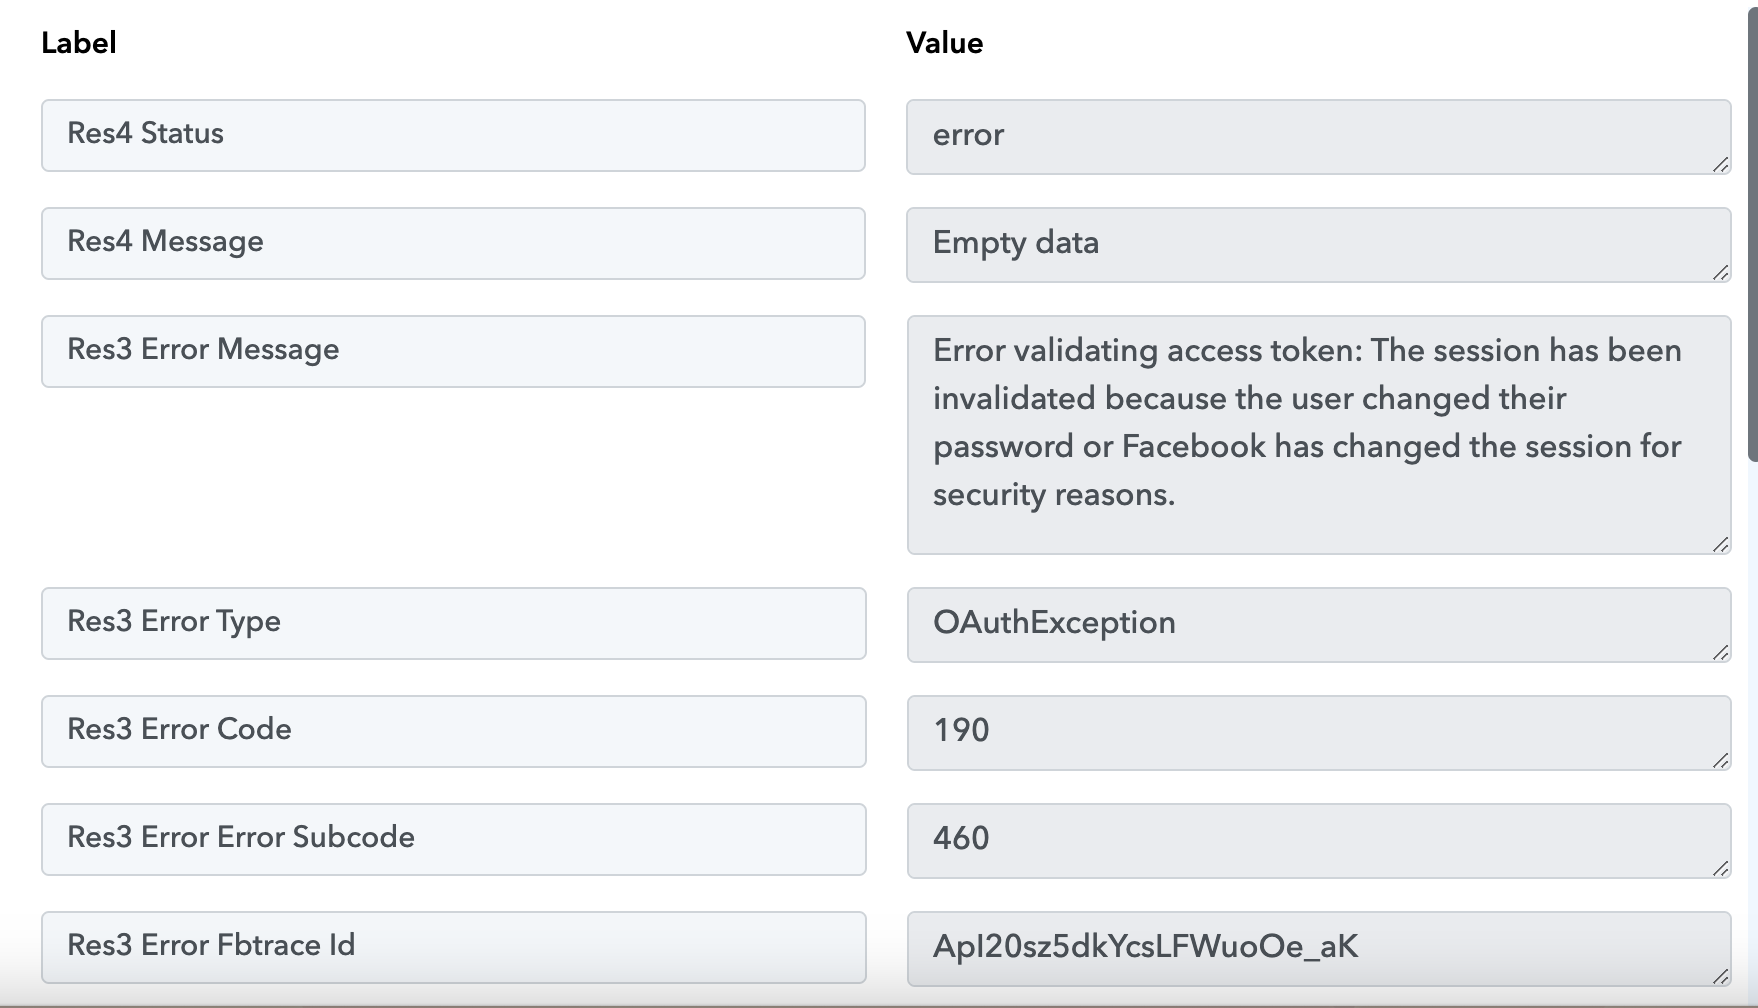
Task: Focus the Res3 Error Fbtrace Id label
Action: (x=453, y=947)
